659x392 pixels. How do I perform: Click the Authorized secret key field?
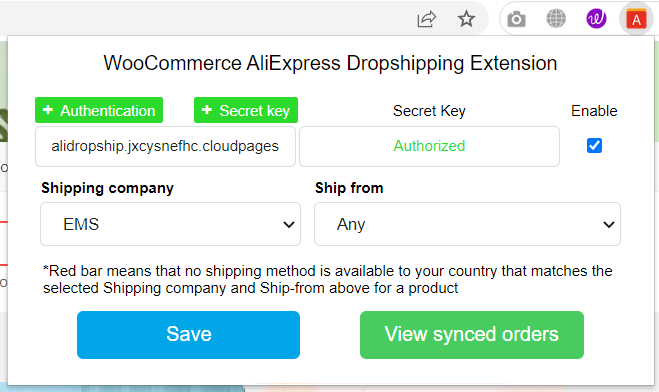click(429, 146)
